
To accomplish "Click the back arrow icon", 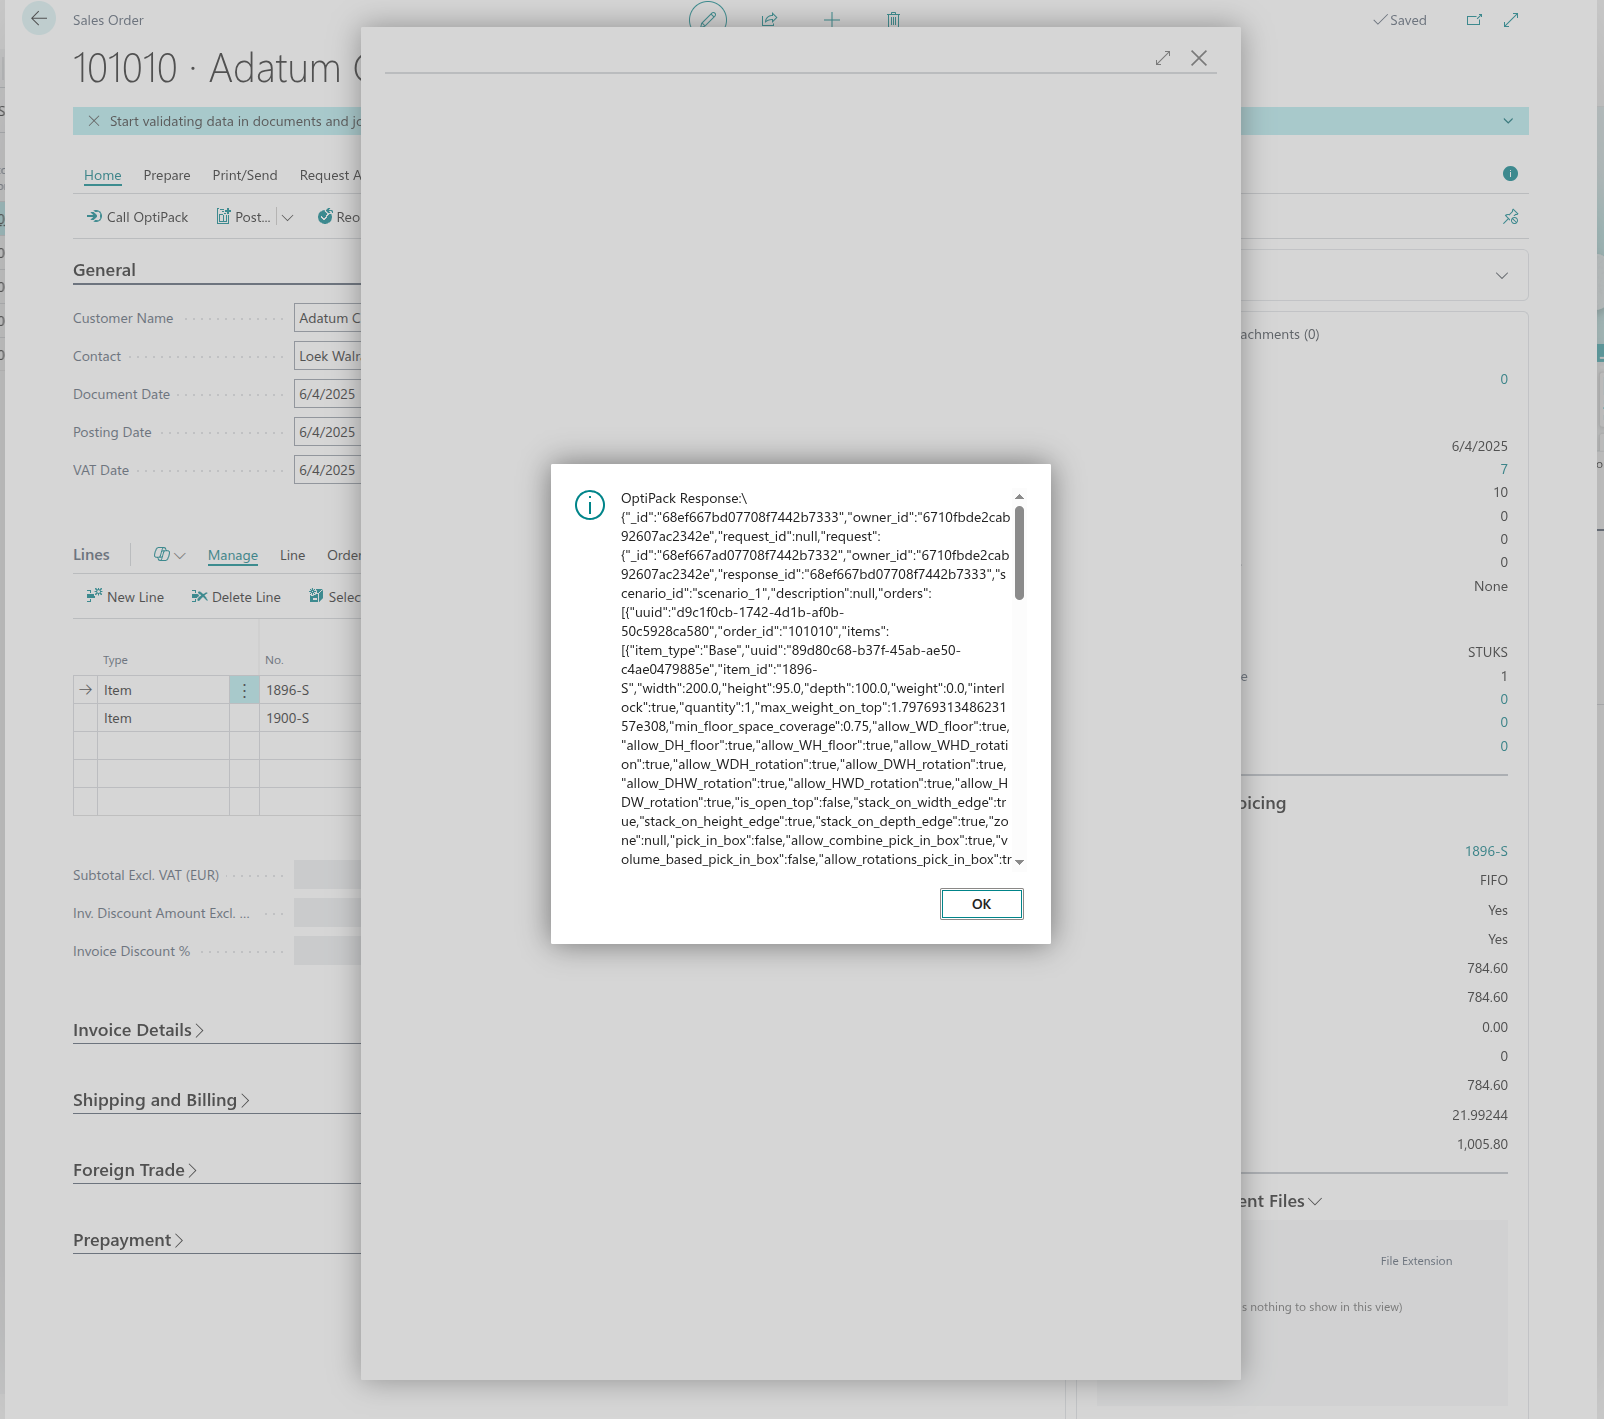I will 39,19.
